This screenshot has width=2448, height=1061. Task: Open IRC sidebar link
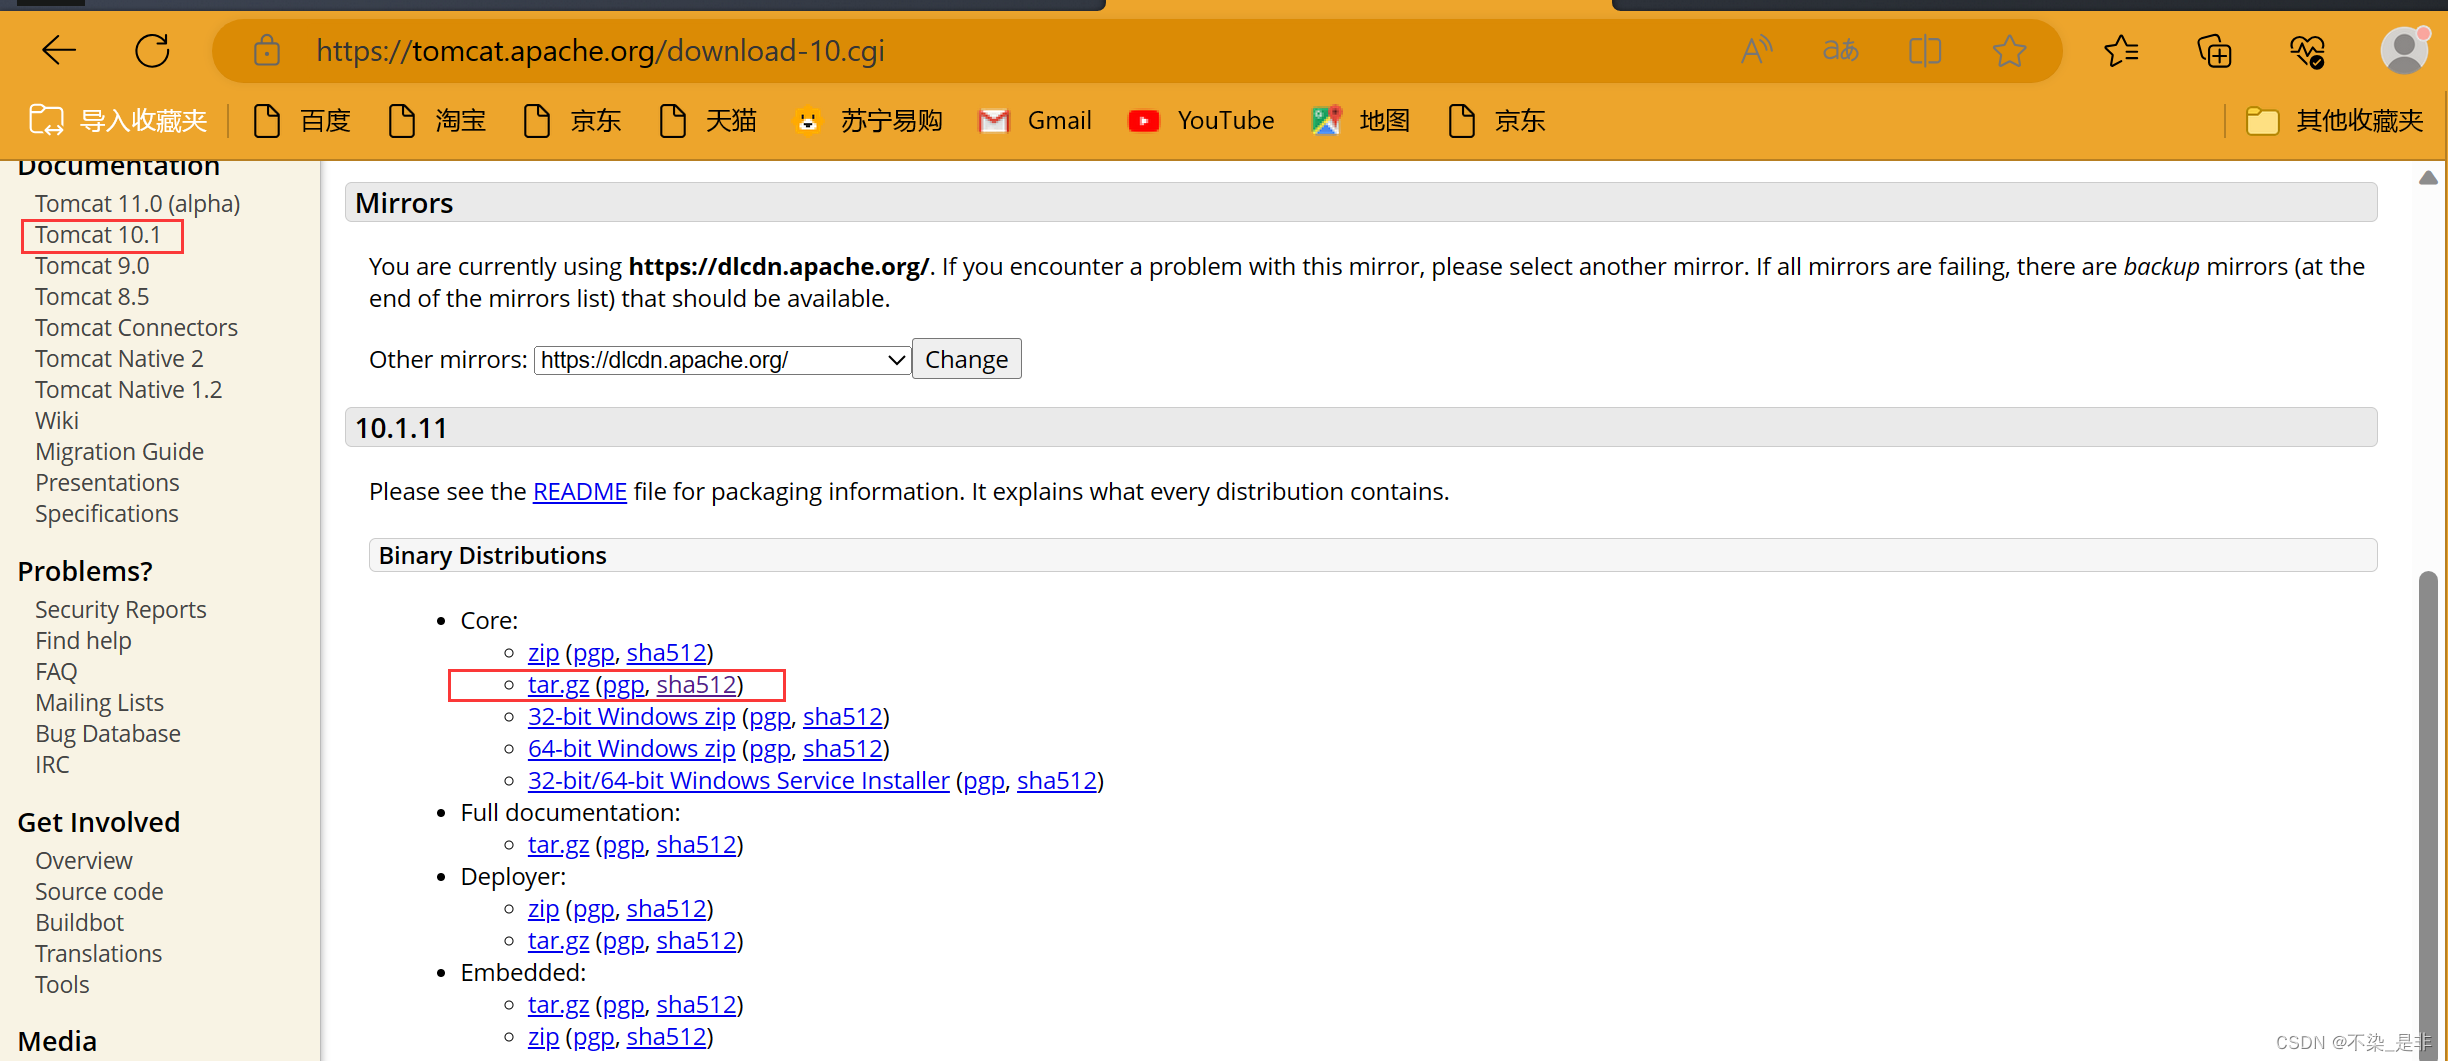(52, 765)
